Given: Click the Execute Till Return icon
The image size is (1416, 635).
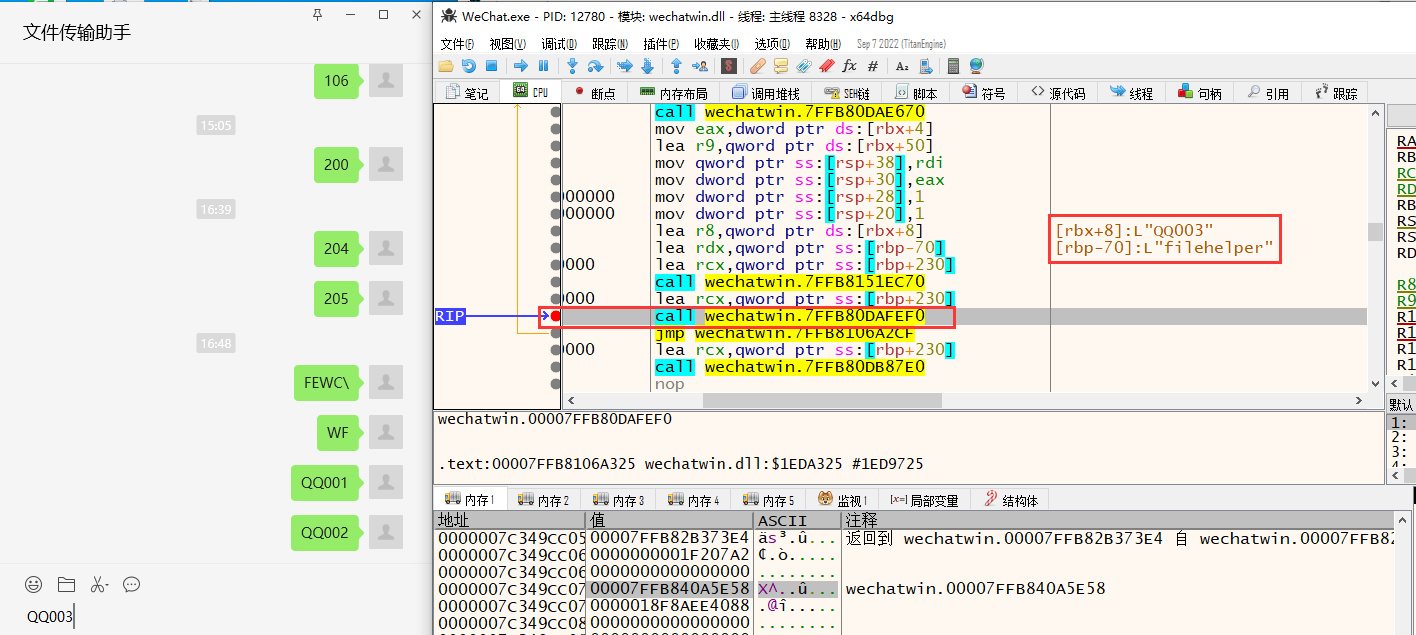Looking at the screenshot, I should pyautogui.click(x=676, y=66).
